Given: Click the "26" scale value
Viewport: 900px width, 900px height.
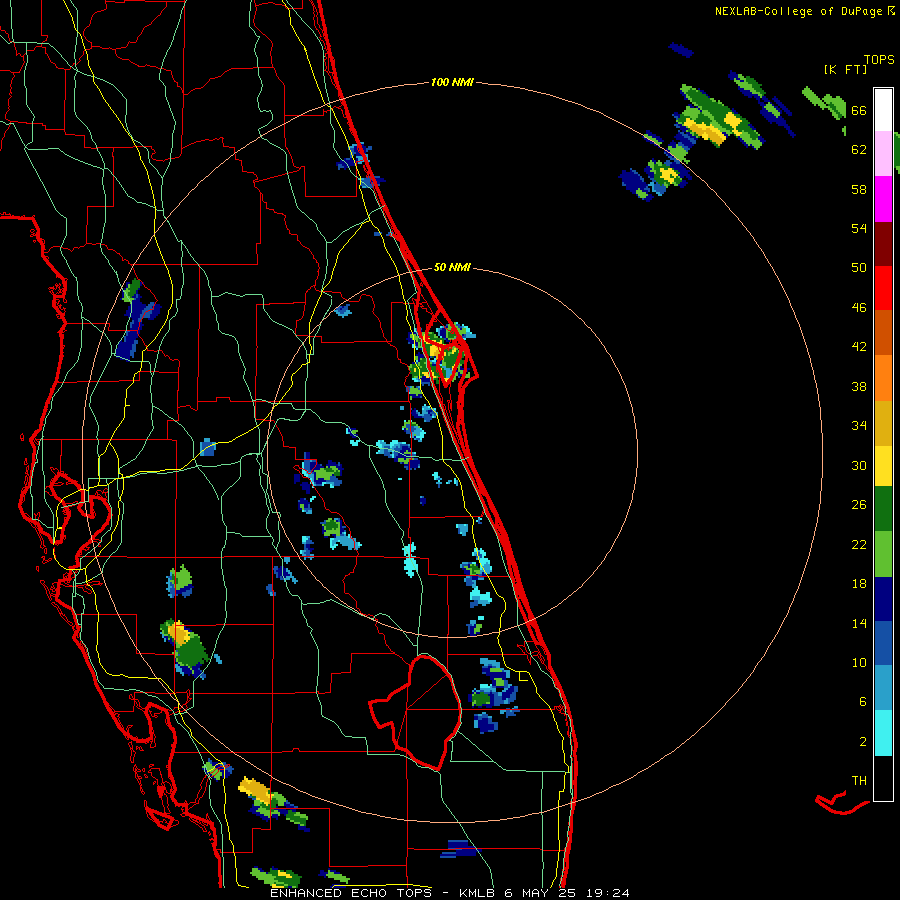Looking at the screenshot, I should click(x=859, y=505).
